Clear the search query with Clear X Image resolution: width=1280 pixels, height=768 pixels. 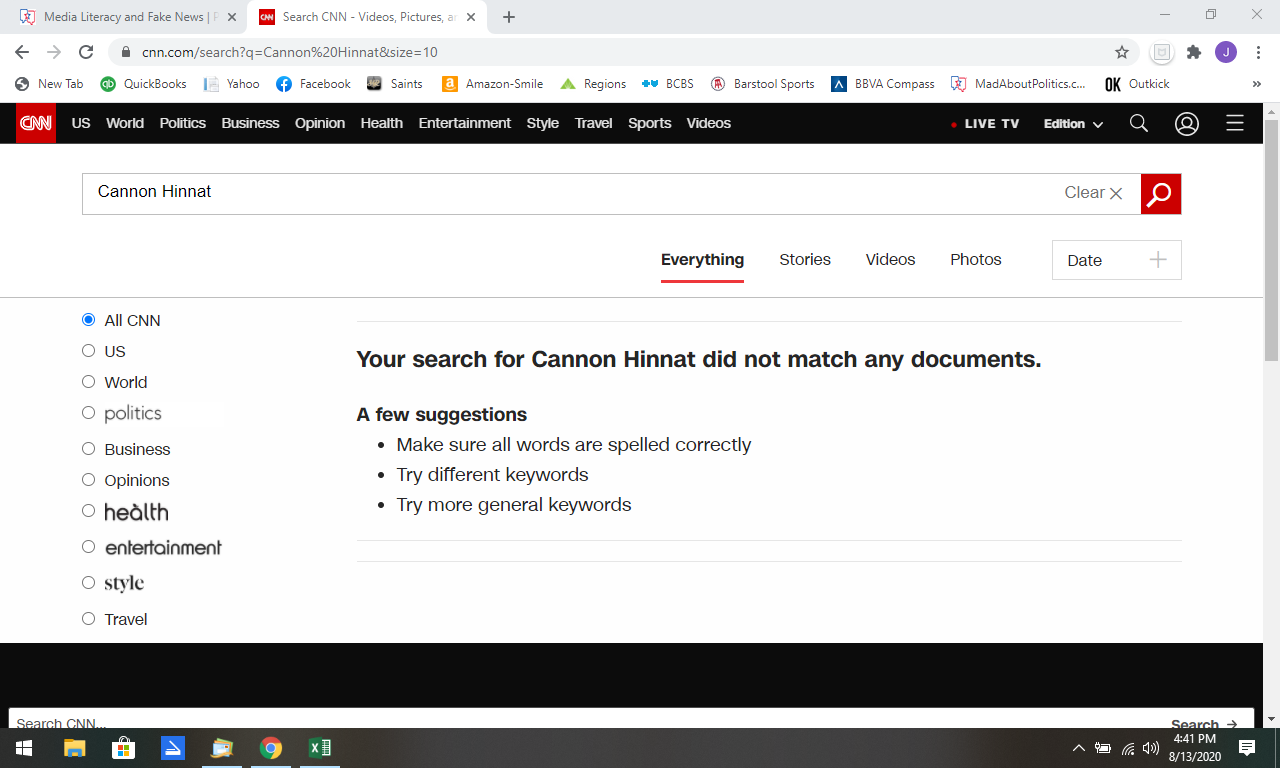(1094, 193)
